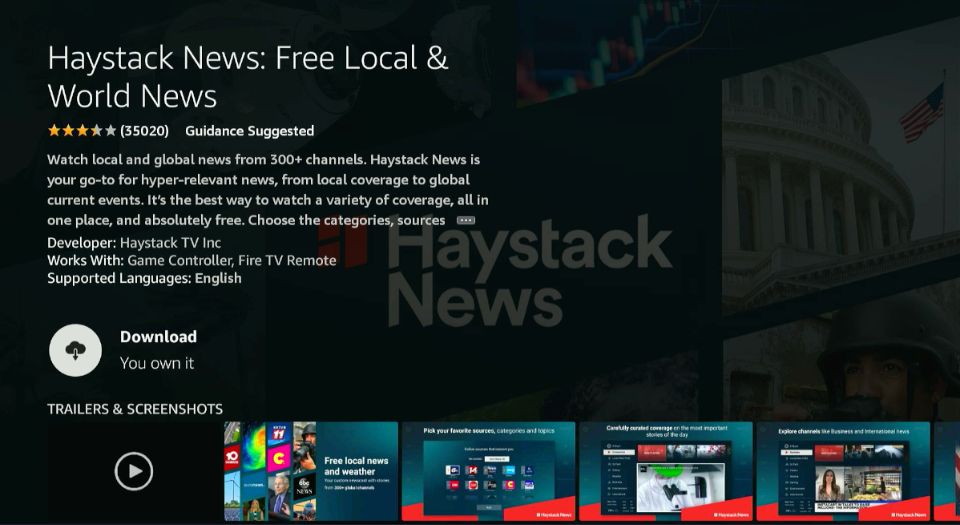Open the 'Free local news and weather' screenshot

click(311, 471)
